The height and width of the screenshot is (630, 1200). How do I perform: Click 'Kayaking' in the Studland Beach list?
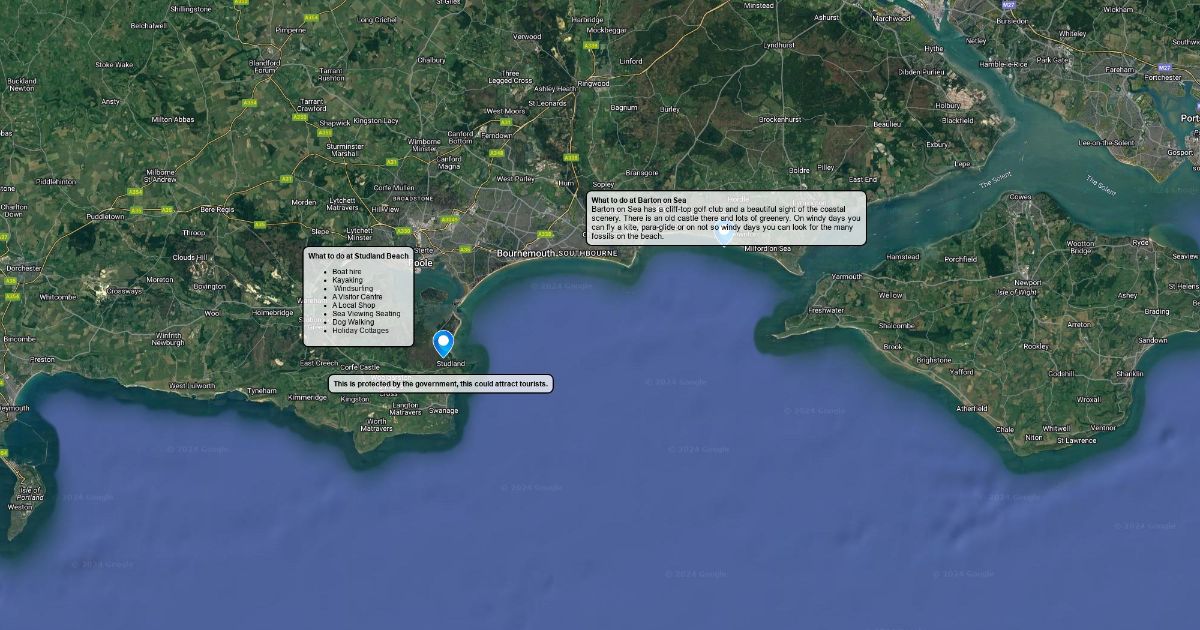pos(347,280)
